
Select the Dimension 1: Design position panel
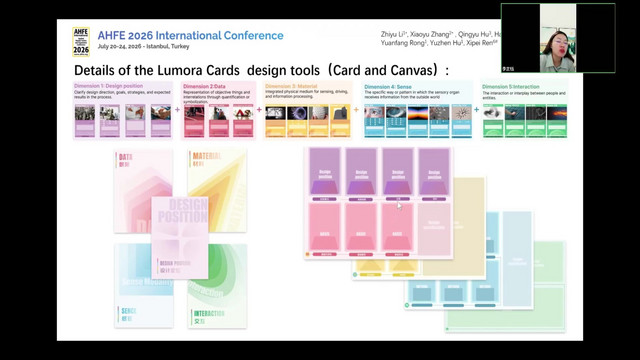(x=123, y=110)
